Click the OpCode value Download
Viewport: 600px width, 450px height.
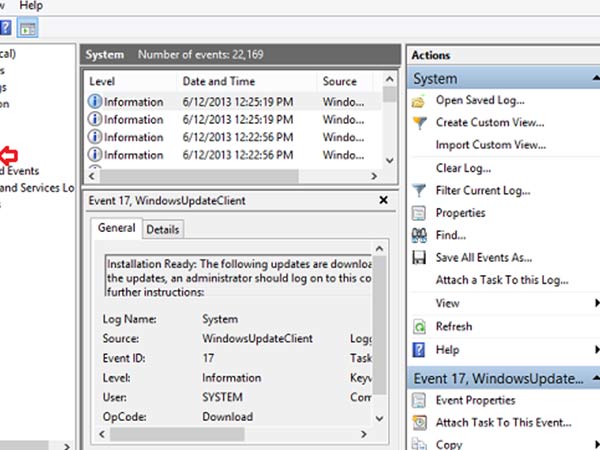227,416
